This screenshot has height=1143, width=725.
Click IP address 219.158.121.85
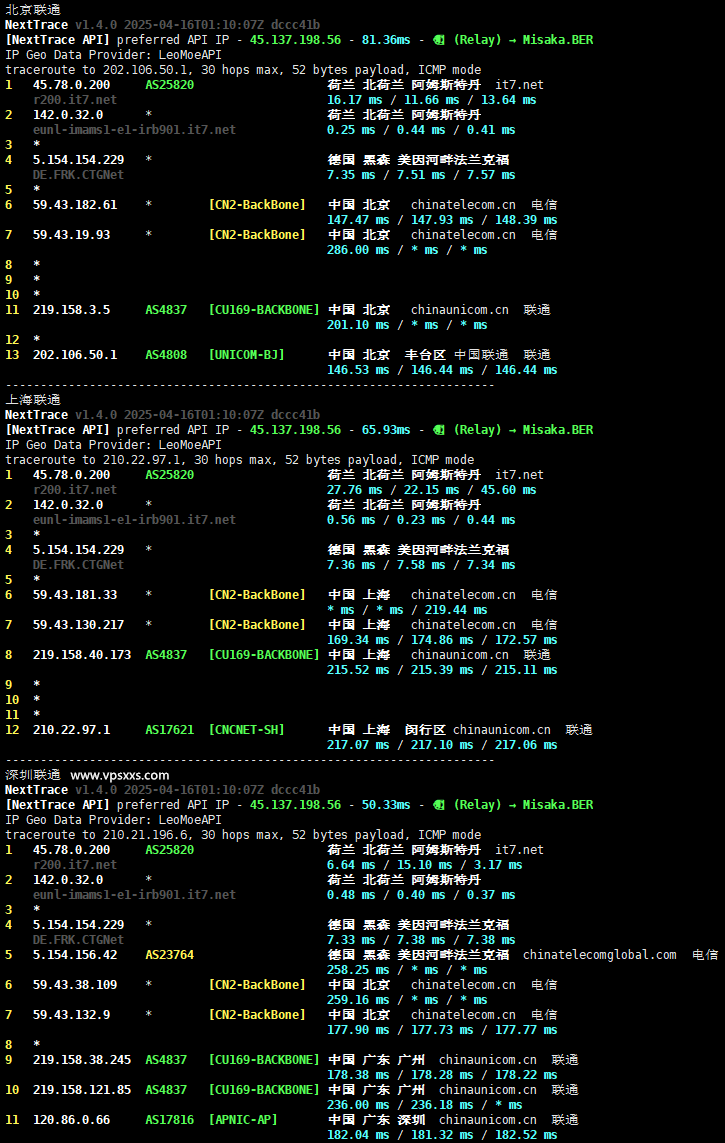[x=82, y=1090]
